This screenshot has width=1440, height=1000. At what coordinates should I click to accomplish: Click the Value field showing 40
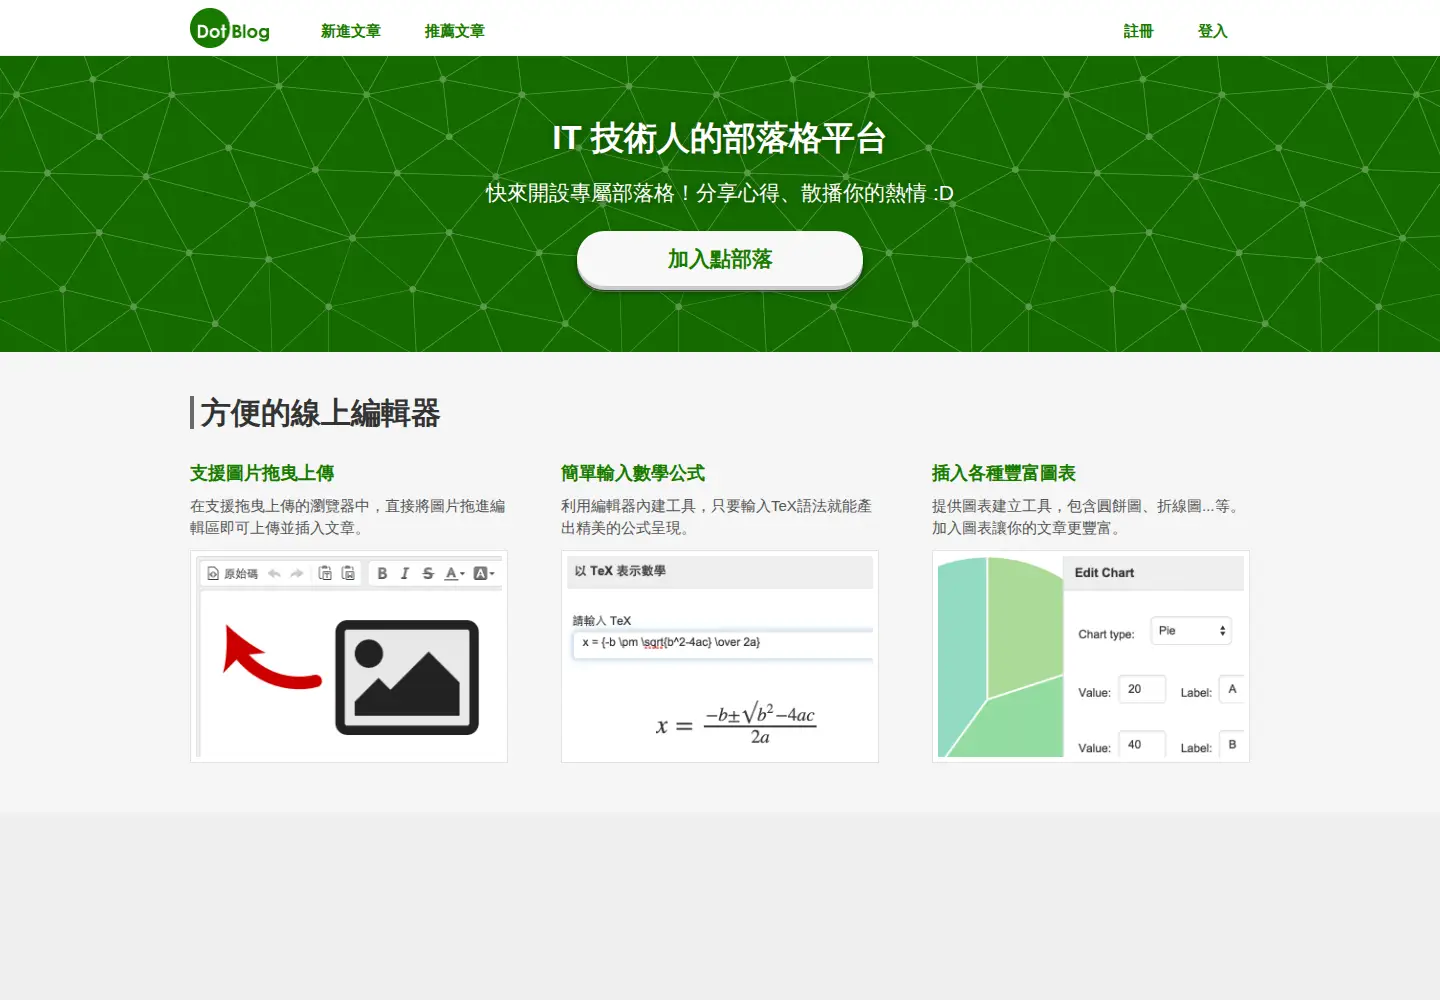[1142, 745]
